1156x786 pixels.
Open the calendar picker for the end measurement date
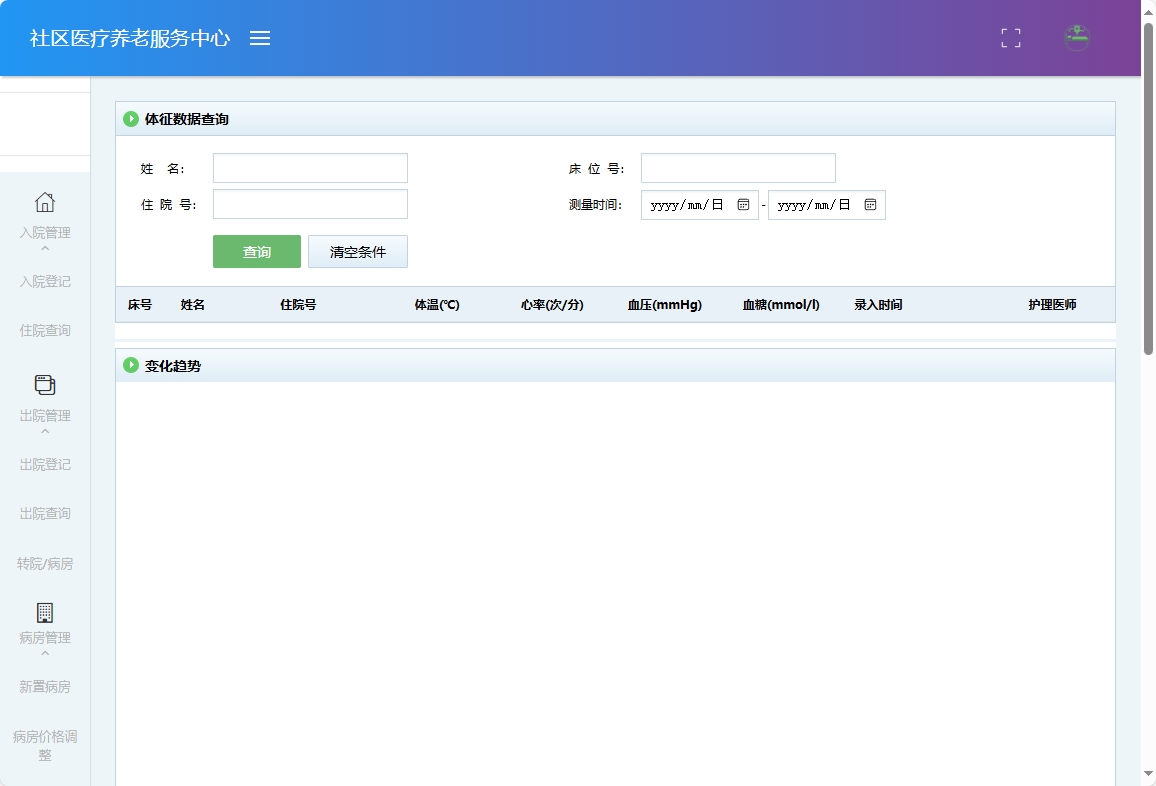click(869, 205)
